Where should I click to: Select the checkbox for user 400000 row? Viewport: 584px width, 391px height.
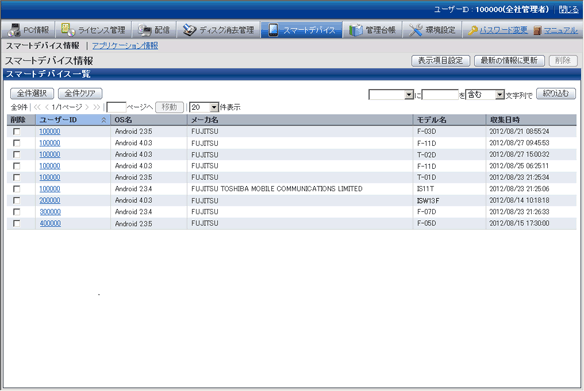16,223
